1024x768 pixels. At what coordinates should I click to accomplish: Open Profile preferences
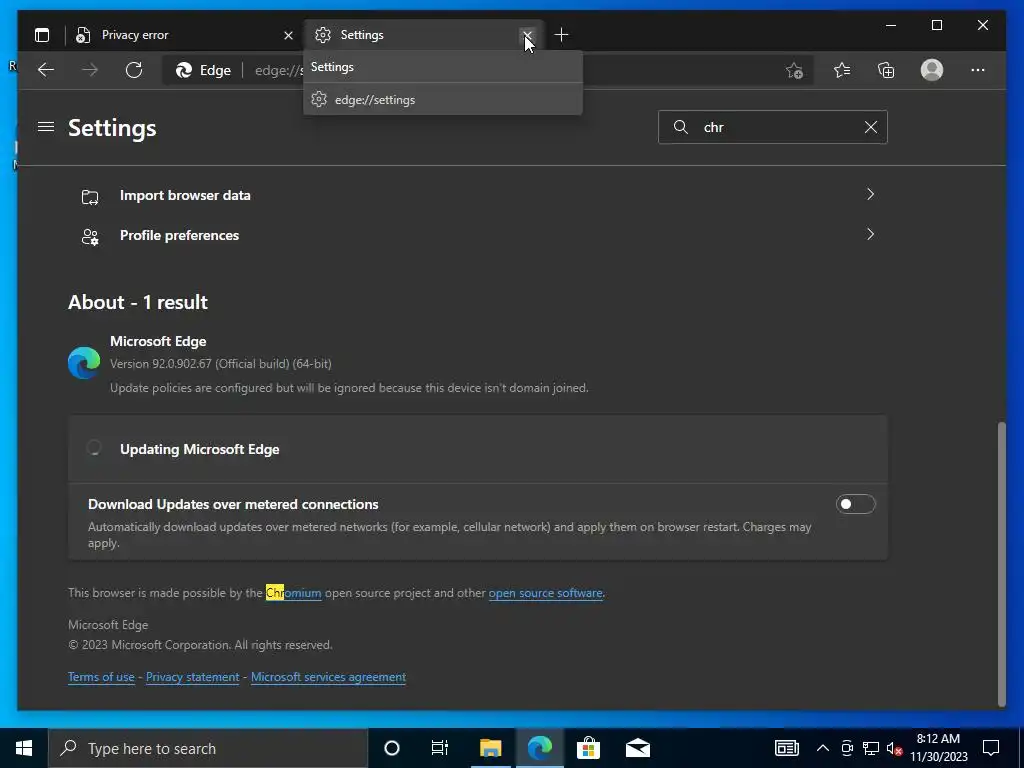pos(477,235)
